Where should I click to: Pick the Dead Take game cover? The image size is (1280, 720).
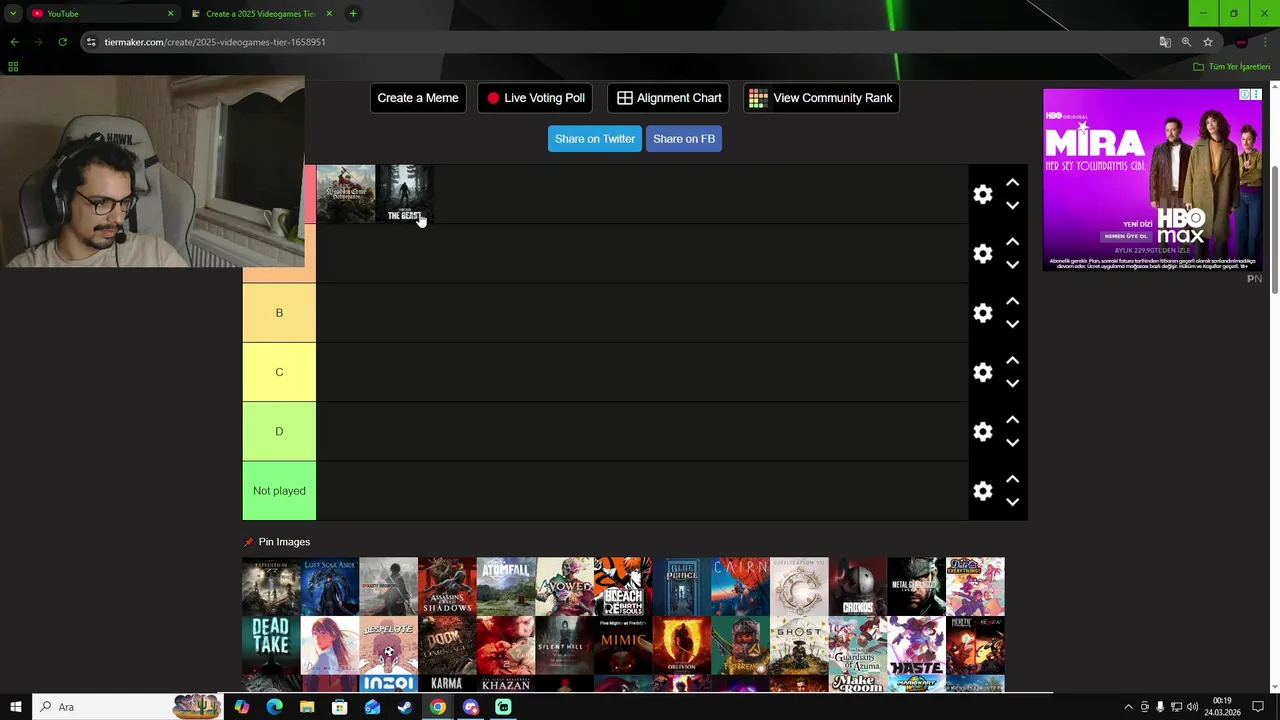click(271, 645)
